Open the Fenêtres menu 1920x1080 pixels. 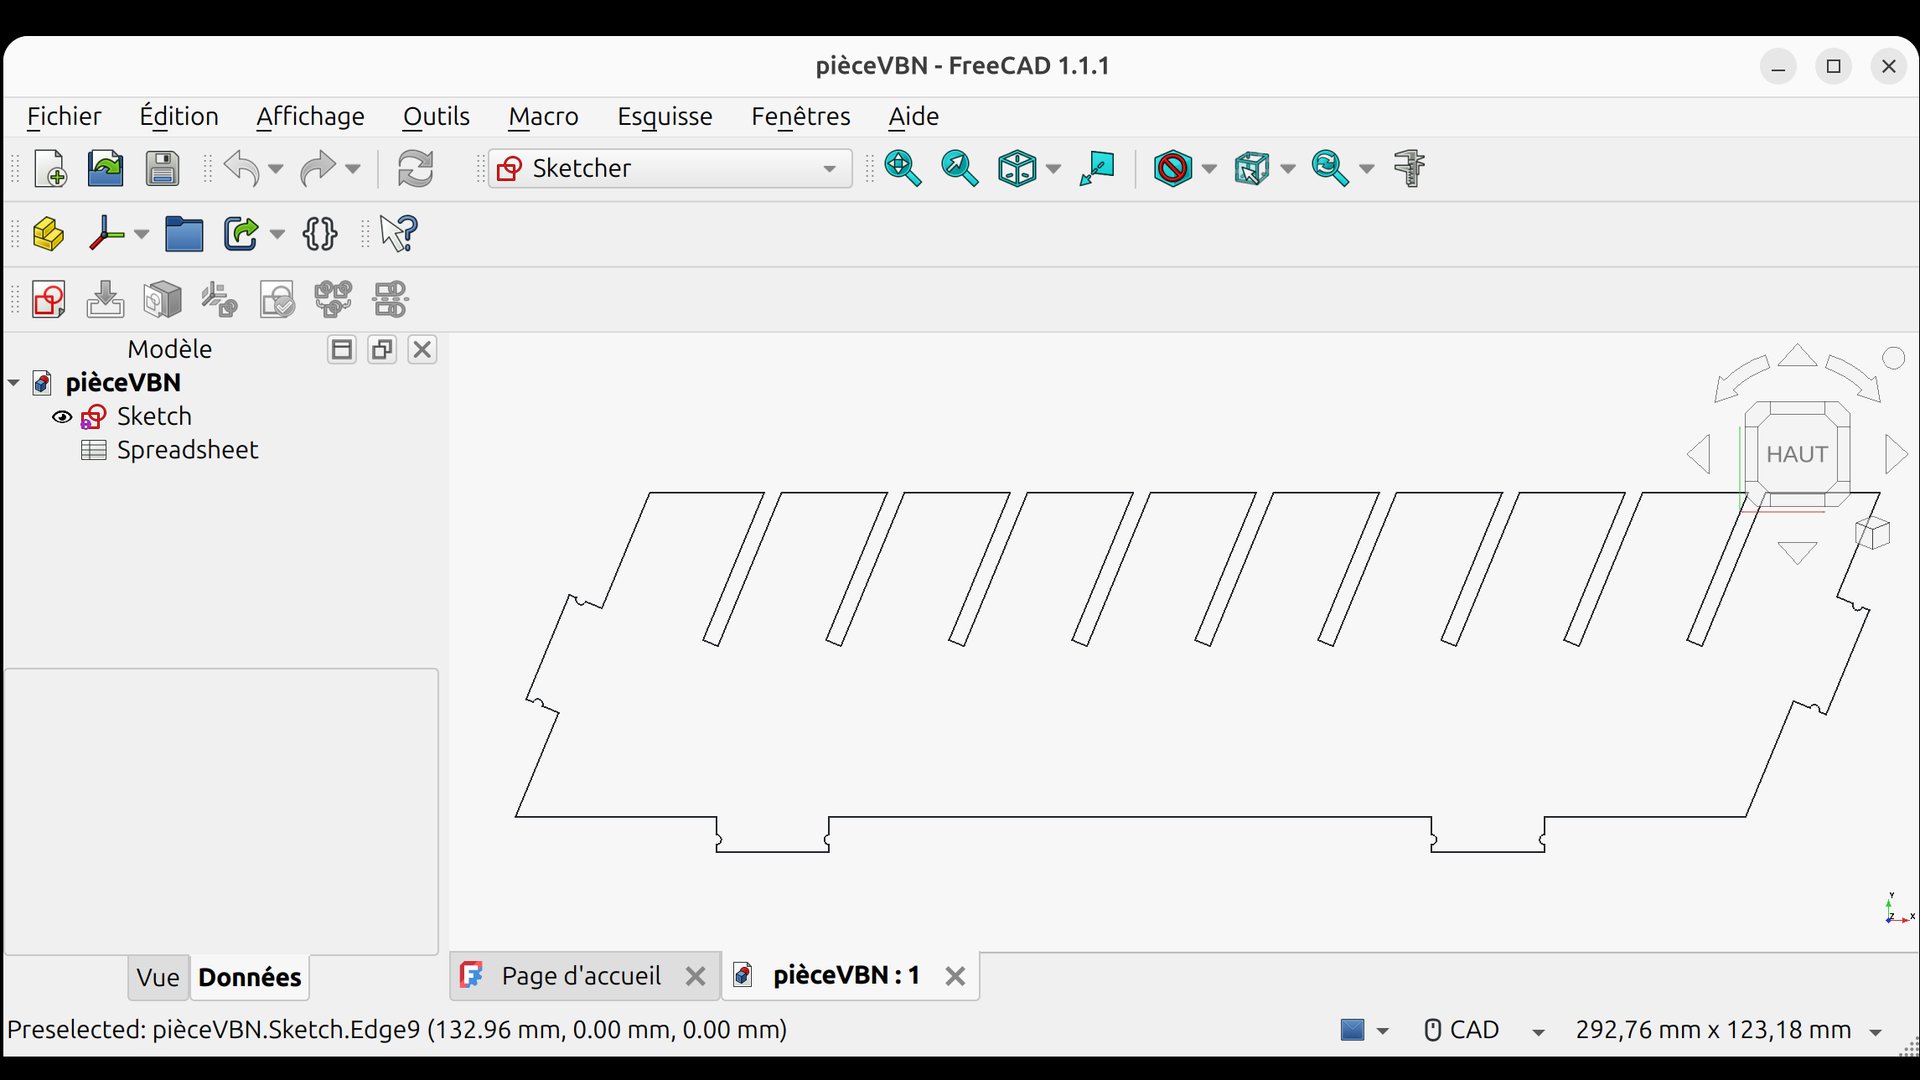point(801,116)
